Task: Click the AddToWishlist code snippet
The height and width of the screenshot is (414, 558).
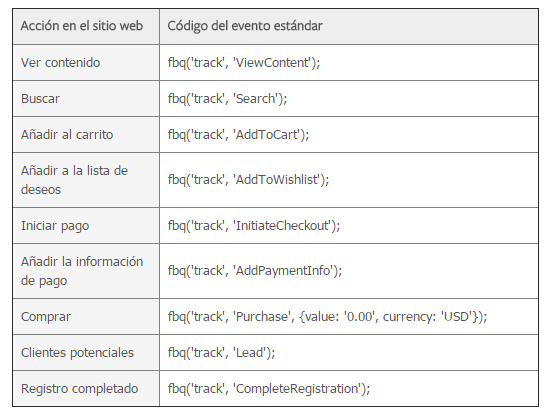Action: click(248, 180)
